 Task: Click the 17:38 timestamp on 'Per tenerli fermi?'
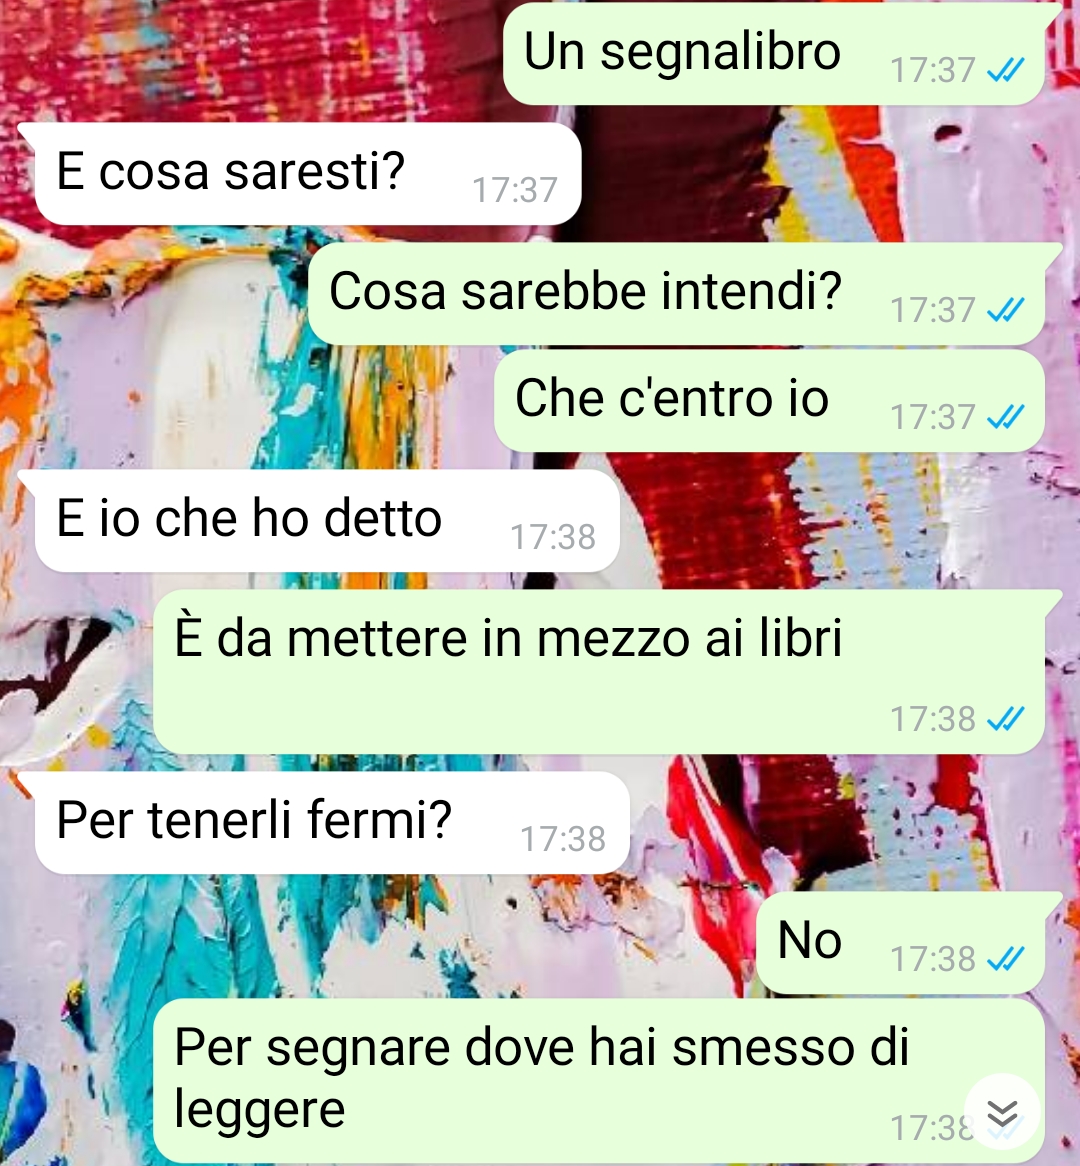(x=563, y=839)
